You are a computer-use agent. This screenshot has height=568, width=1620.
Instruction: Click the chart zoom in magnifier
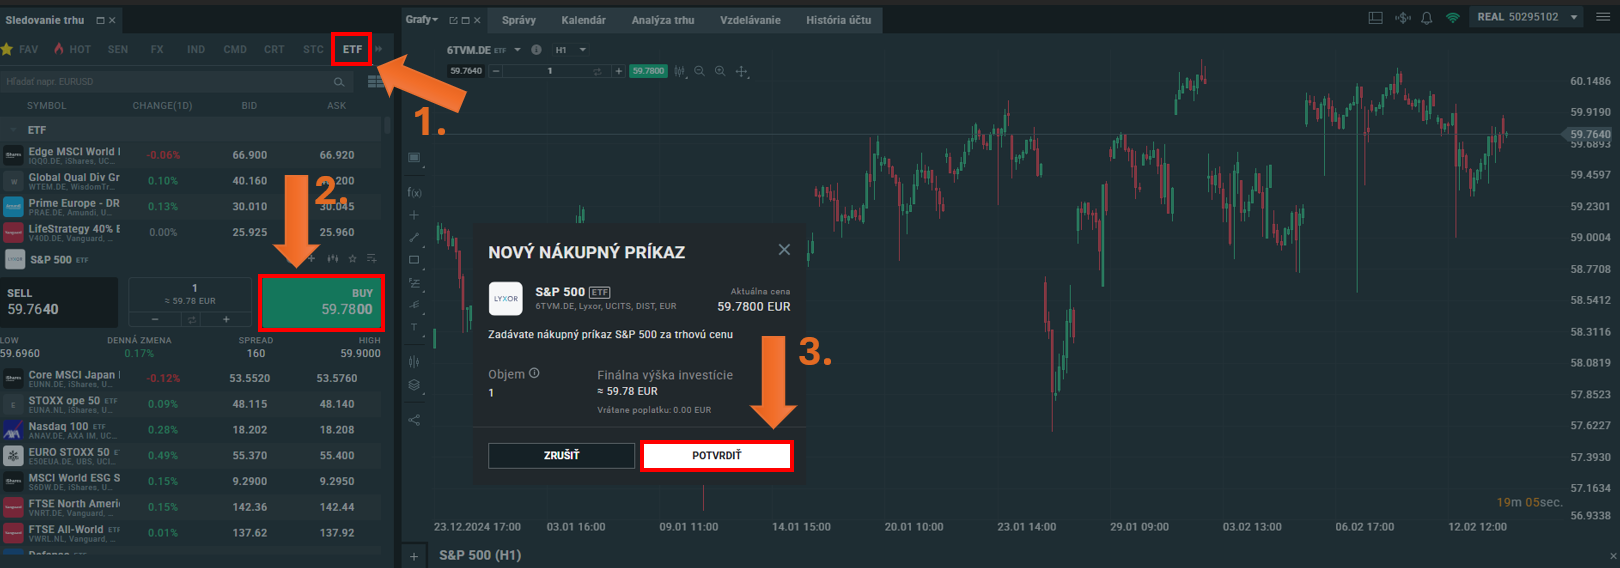(x=720, y=71)
